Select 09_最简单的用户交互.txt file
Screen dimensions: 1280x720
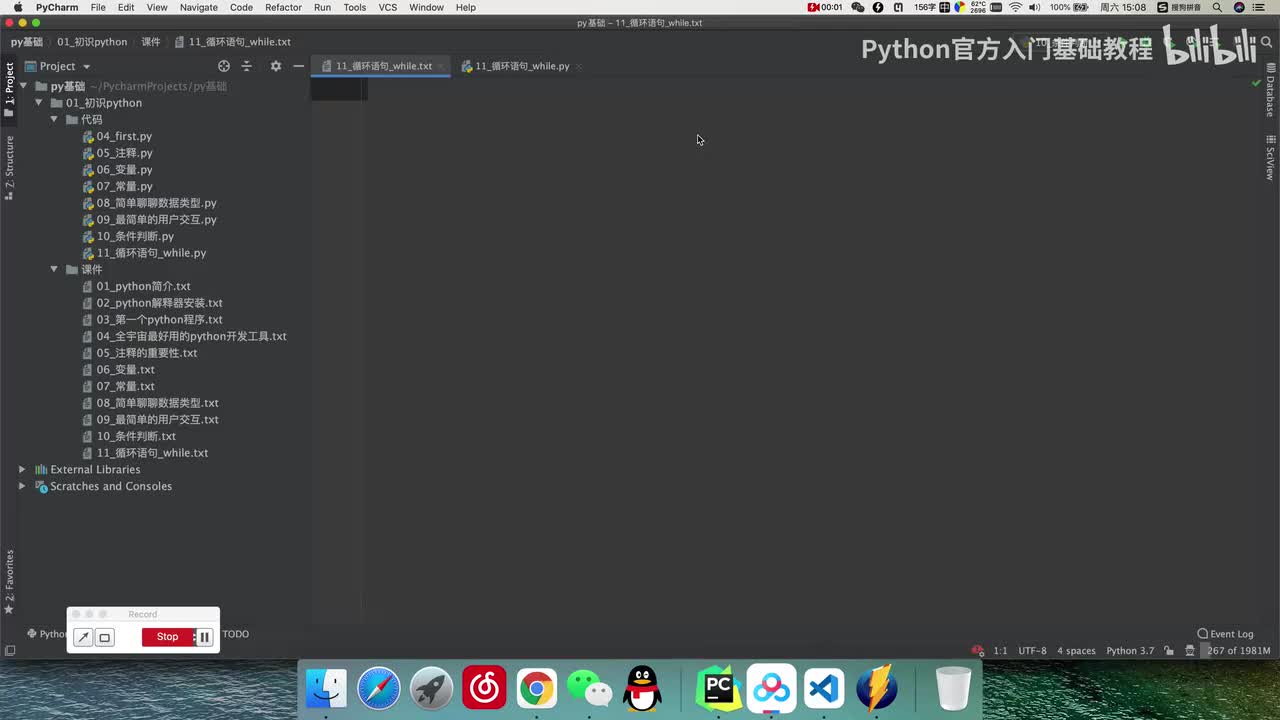coord(150,419)
